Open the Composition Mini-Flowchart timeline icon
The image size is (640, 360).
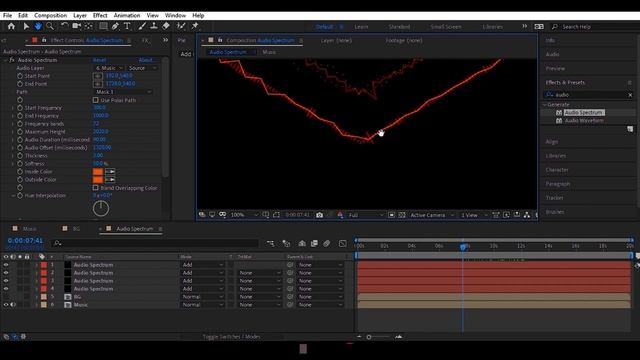(271, 243)
